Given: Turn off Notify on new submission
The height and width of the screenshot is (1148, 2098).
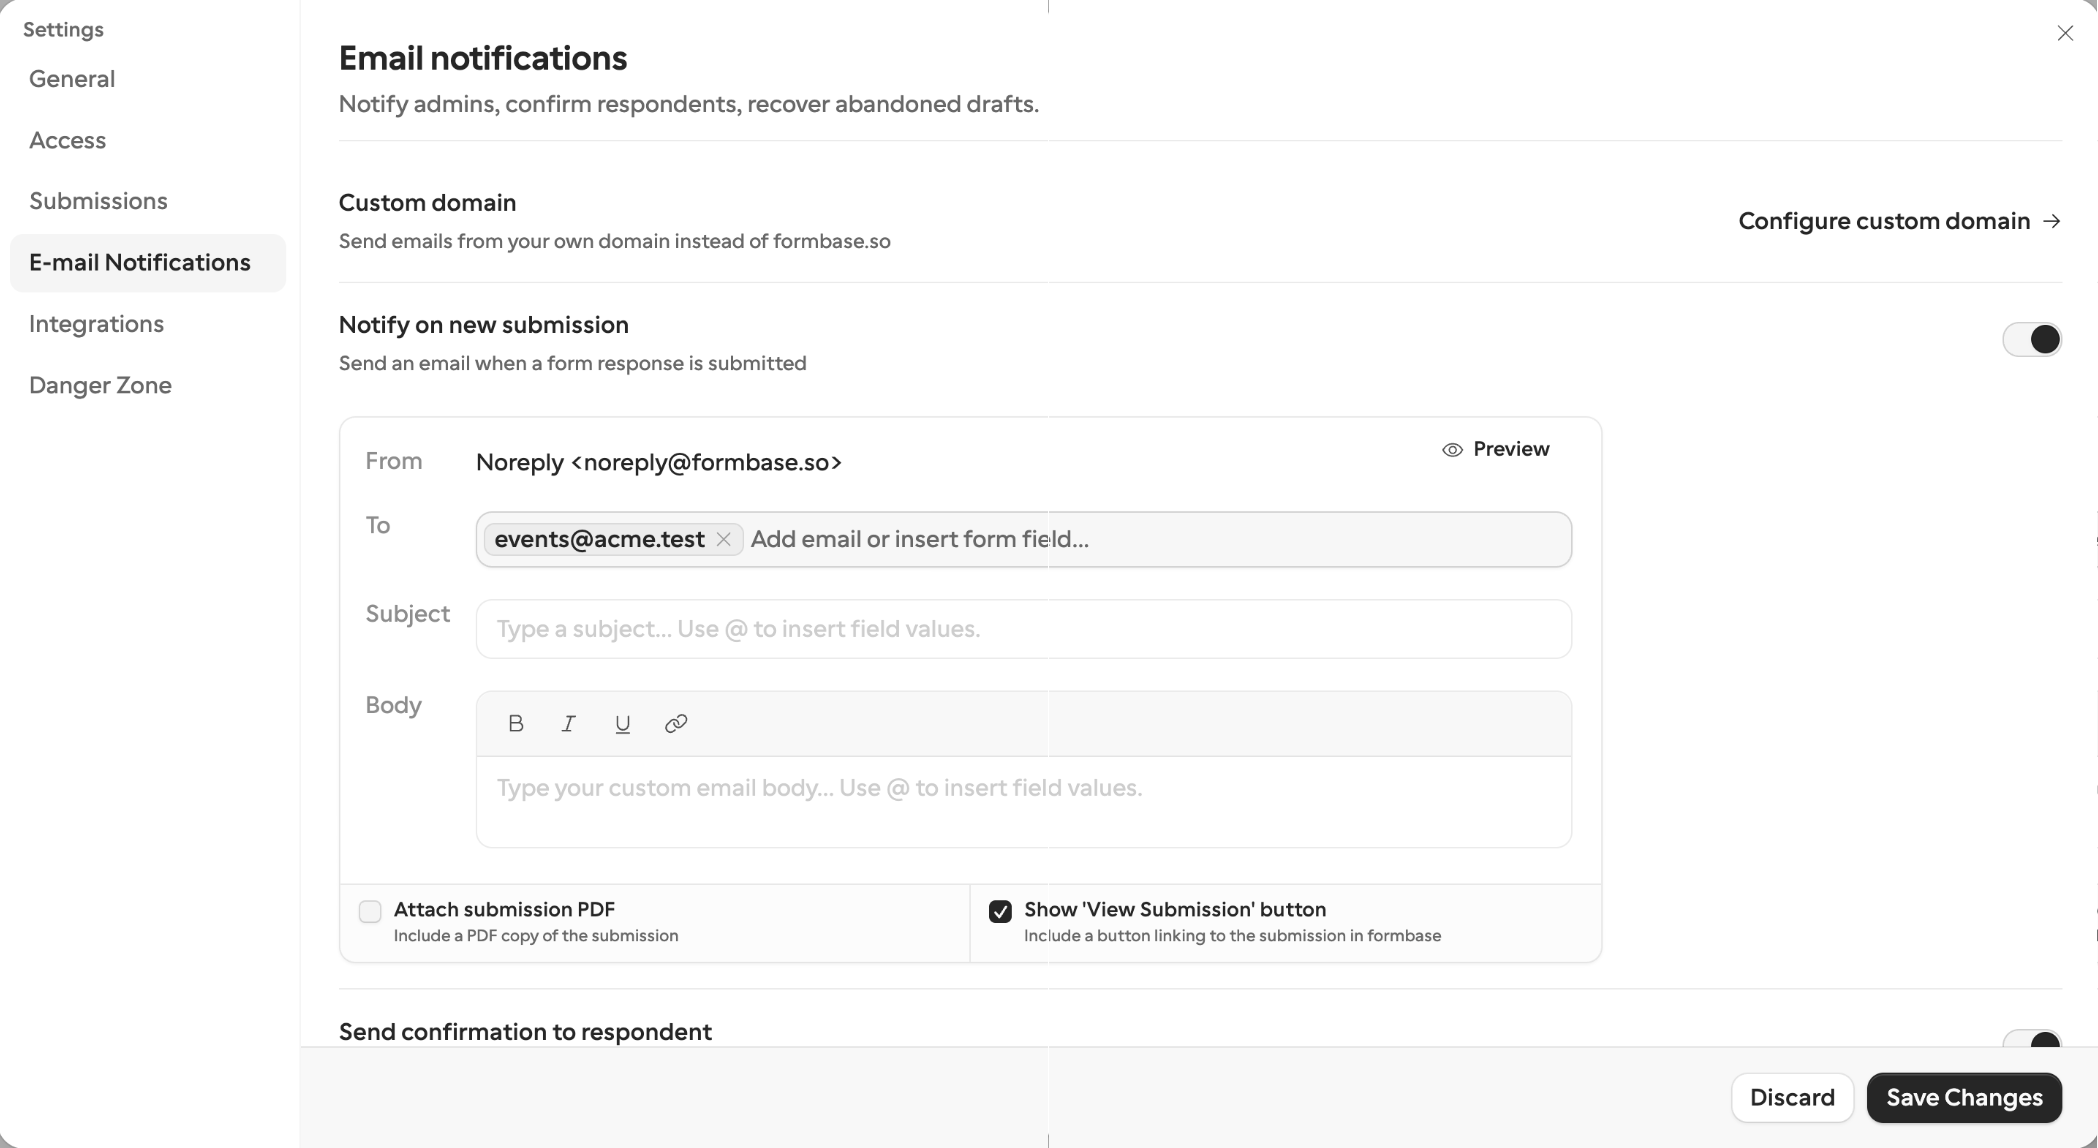Looking at the screenshot, I should (2032, 339).
